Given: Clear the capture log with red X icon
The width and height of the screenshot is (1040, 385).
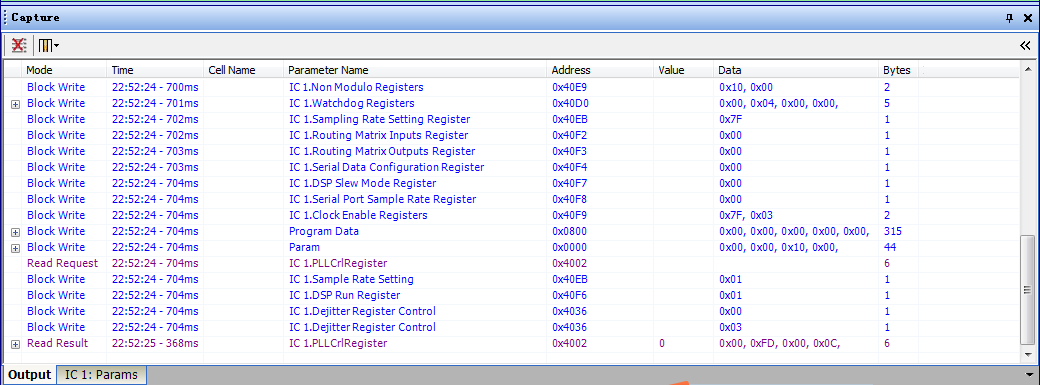Looking at the screenshot, I should pyautogui.click(x=19, y=45).
